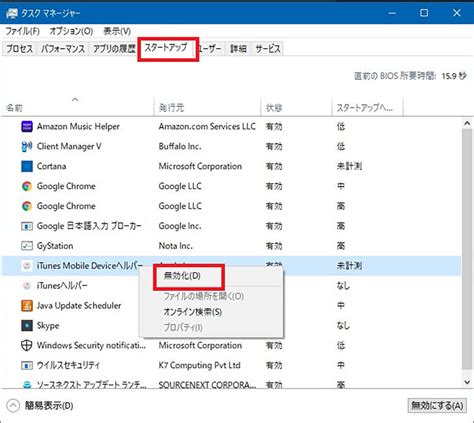The image size is (474, 423).
Task: Switch to the プロセス tab
Action: [19, 49]
